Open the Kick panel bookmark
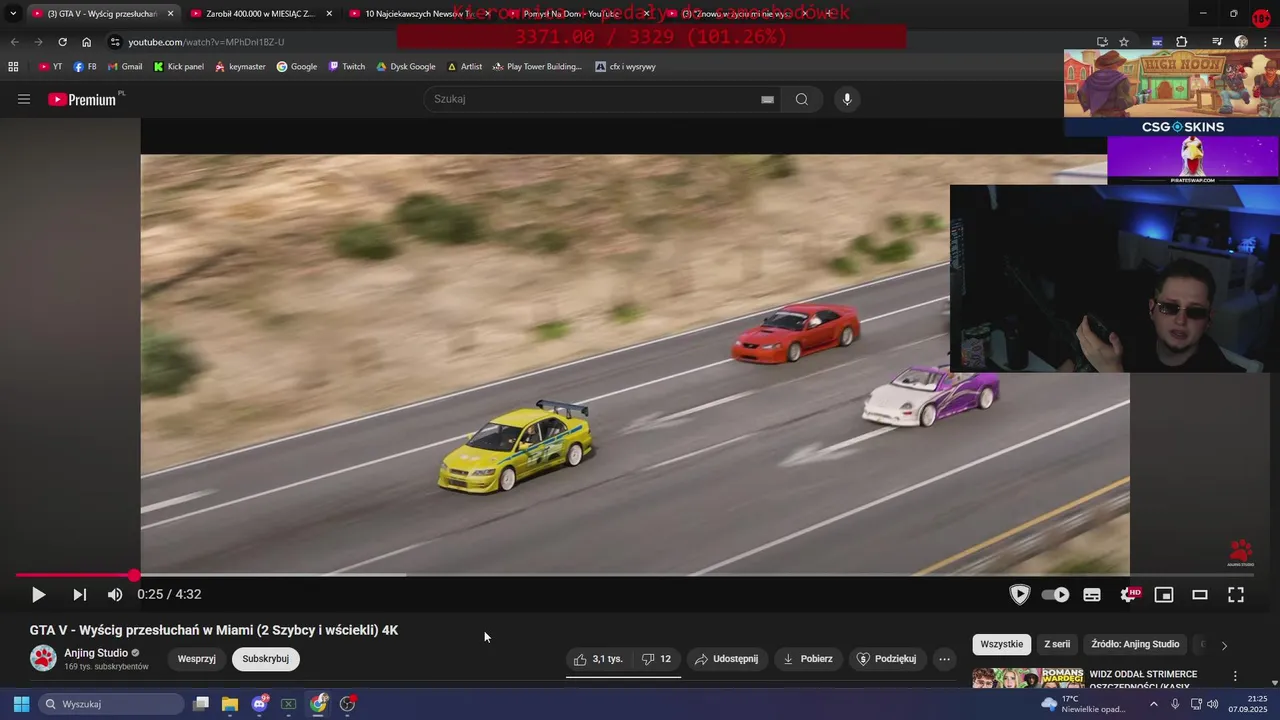Image resolution: width=1280 pixels, height=720 pixels. [x=178, y=67]
